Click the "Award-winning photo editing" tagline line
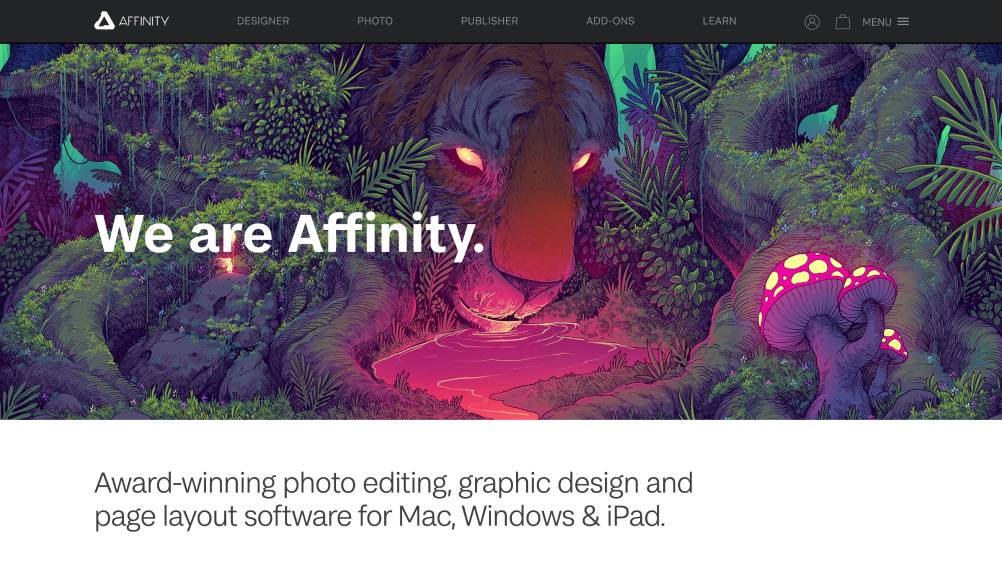Screen dimensions: 1002x564 pyautogui.click(x=394, y=484)
